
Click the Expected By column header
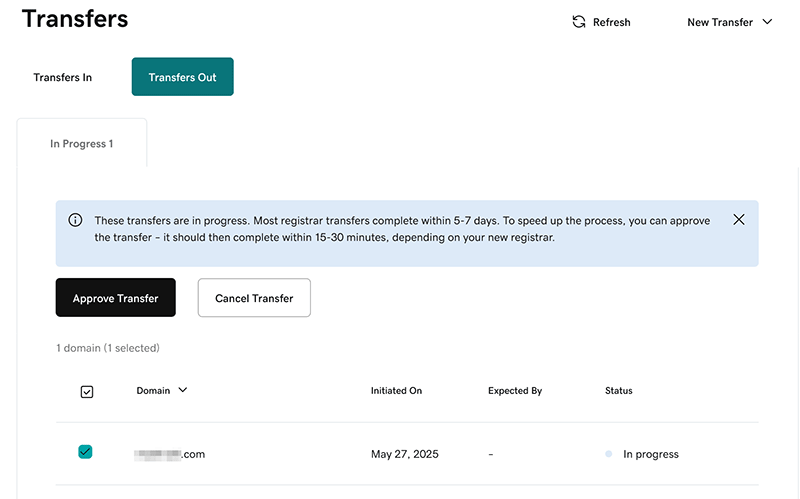pos(515,391)
